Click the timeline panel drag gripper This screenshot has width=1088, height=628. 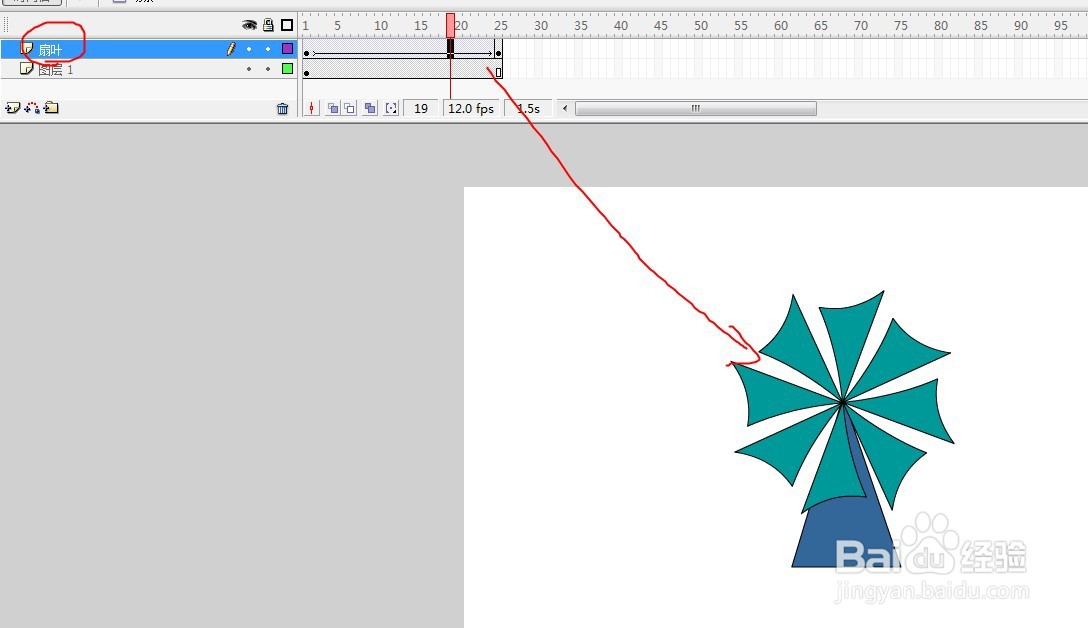tap(6, 25)
